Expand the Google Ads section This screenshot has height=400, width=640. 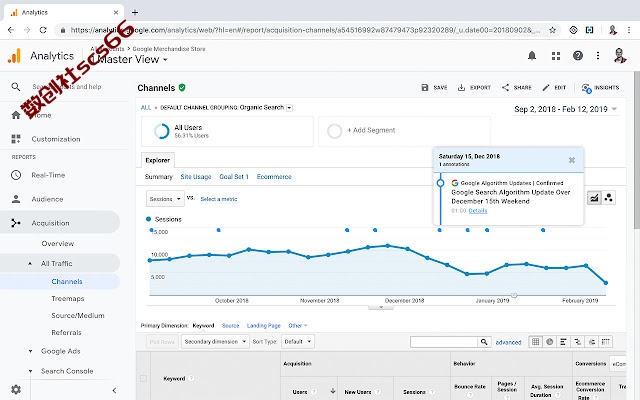pyautogui.click(x=30, y=351)
